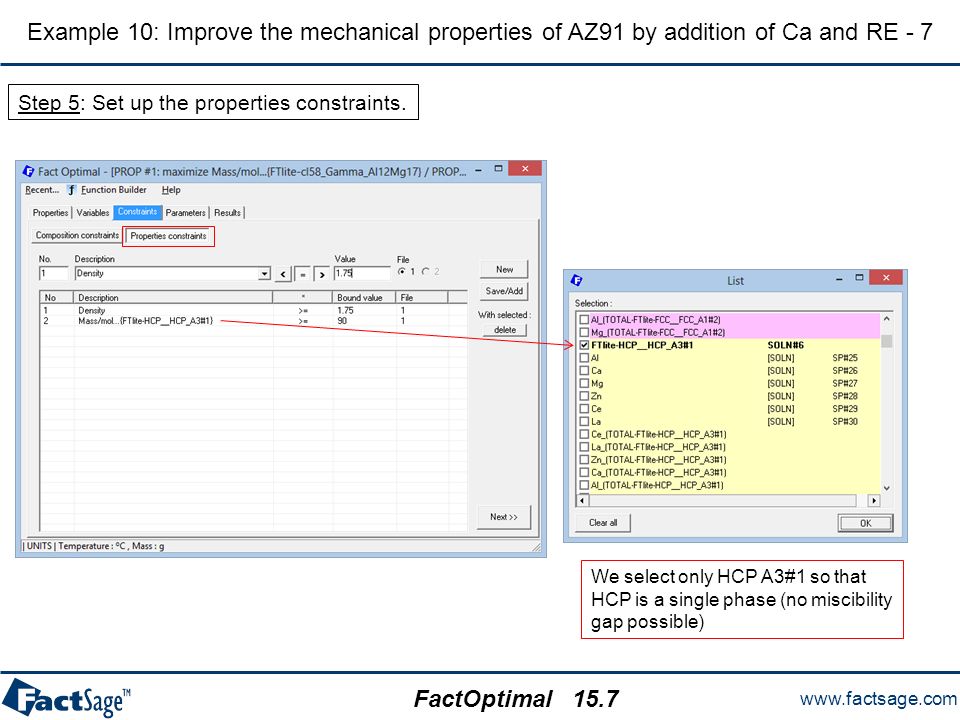Select File radio option 1
The image size is (960, 720).
(402, 271)
